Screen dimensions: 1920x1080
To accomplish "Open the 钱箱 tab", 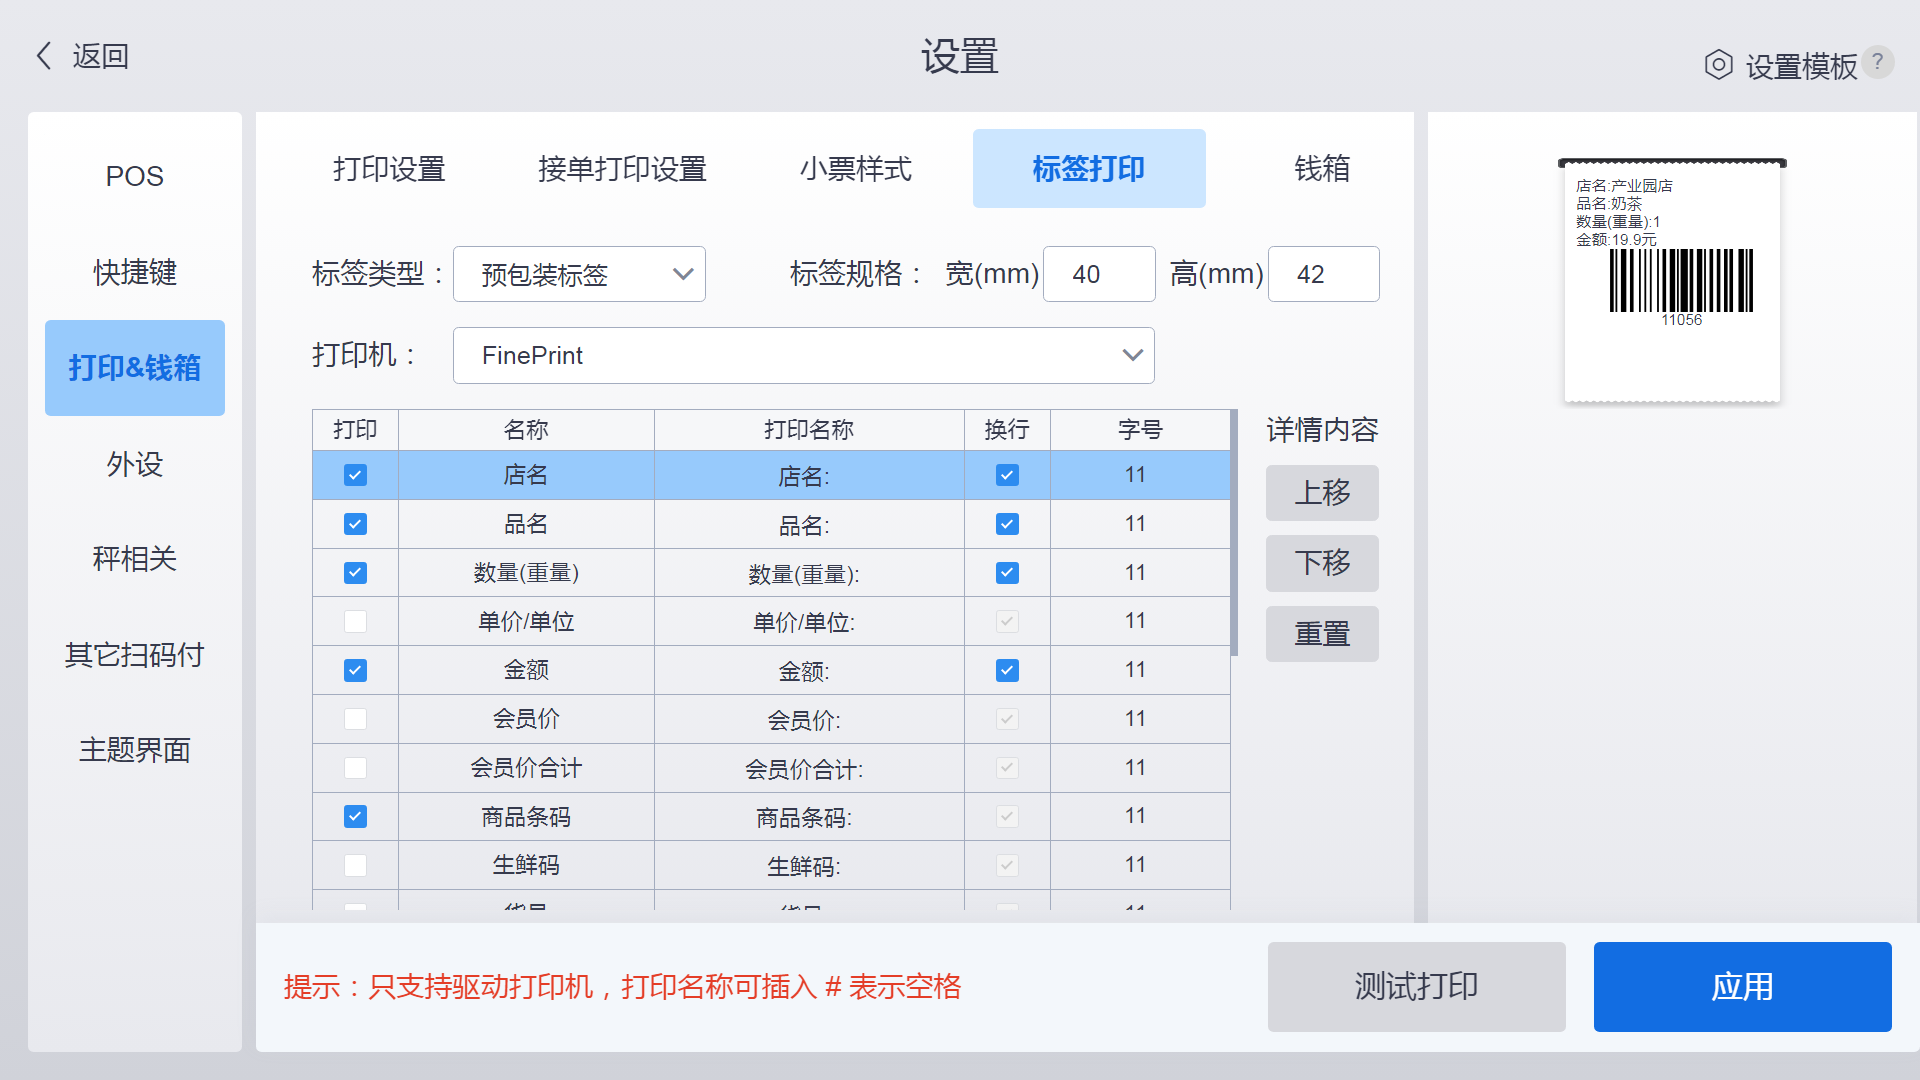I will tap(1321, 169).
